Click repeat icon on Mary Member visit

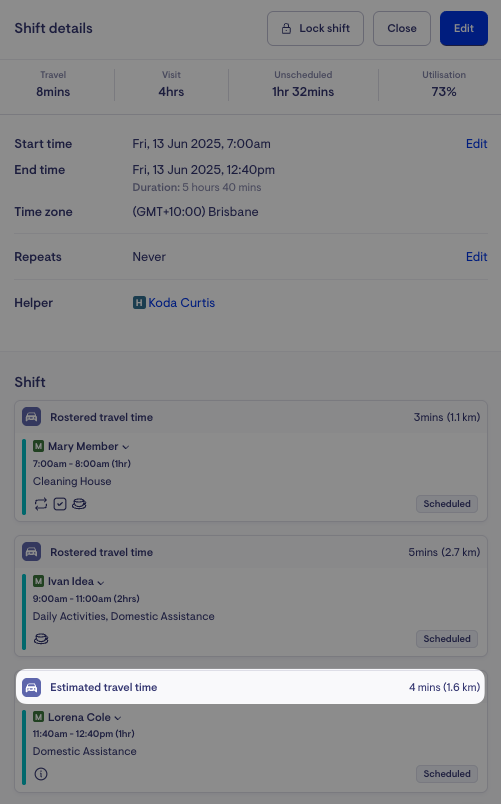pyautogui.click(x=41, y=504)
